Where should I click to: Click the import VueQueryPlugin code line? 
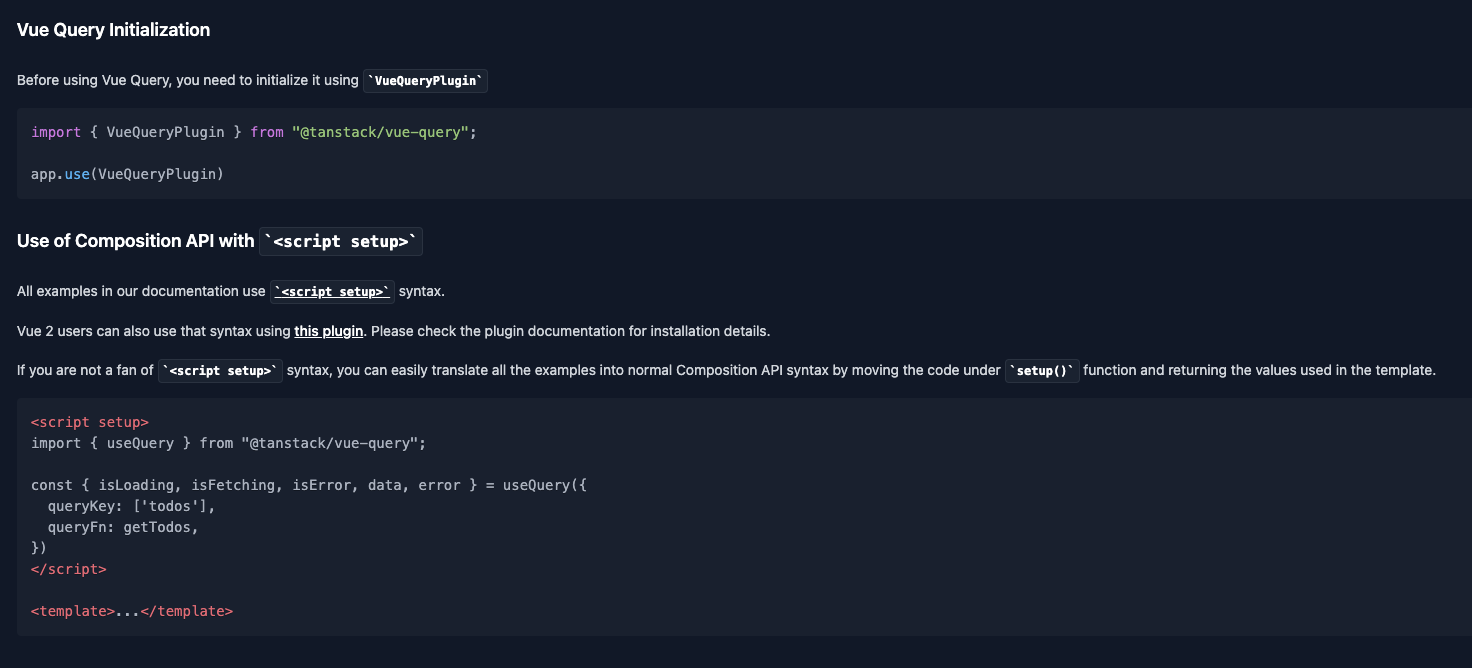(254, 132)
